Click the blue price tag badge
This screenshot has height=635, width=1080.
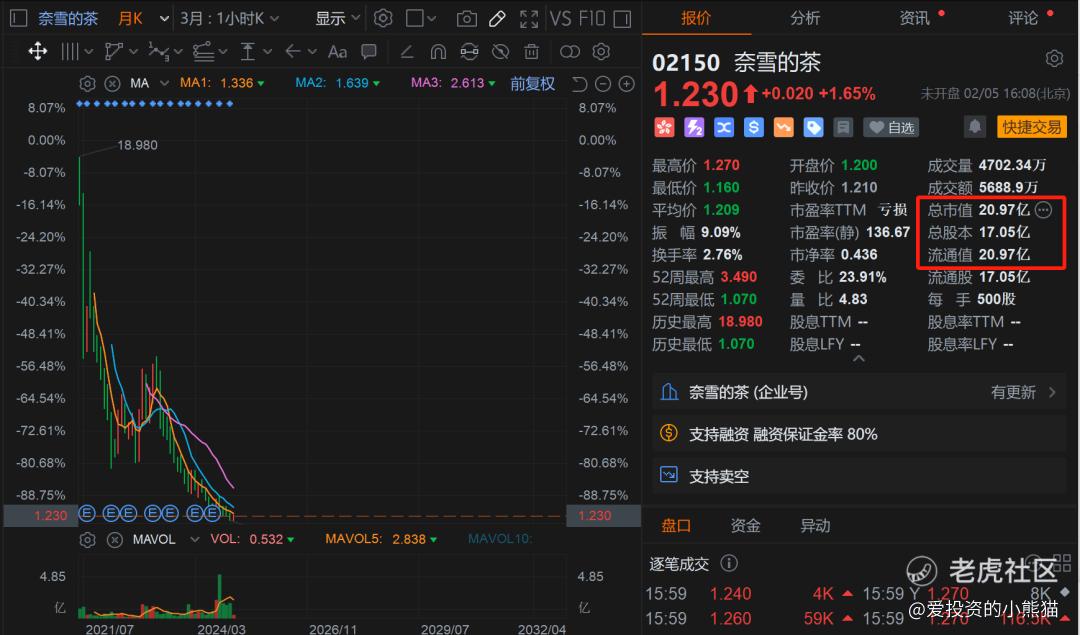click(813, 127)
